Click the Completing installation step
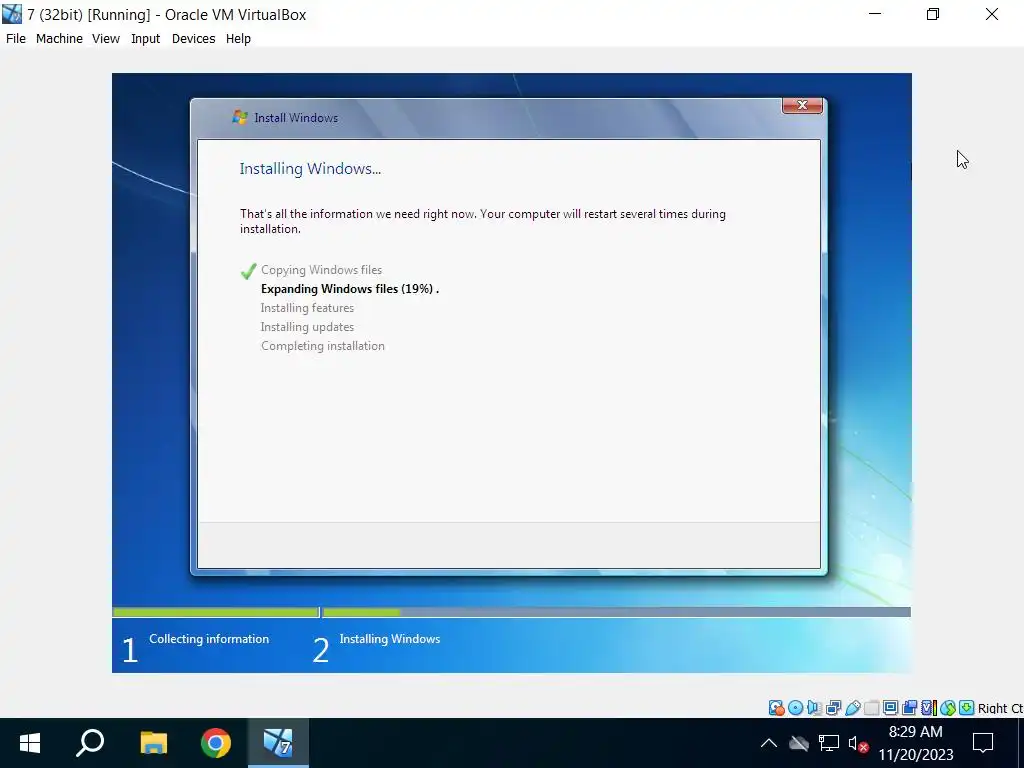1024x768 pixels. [323, 345]
